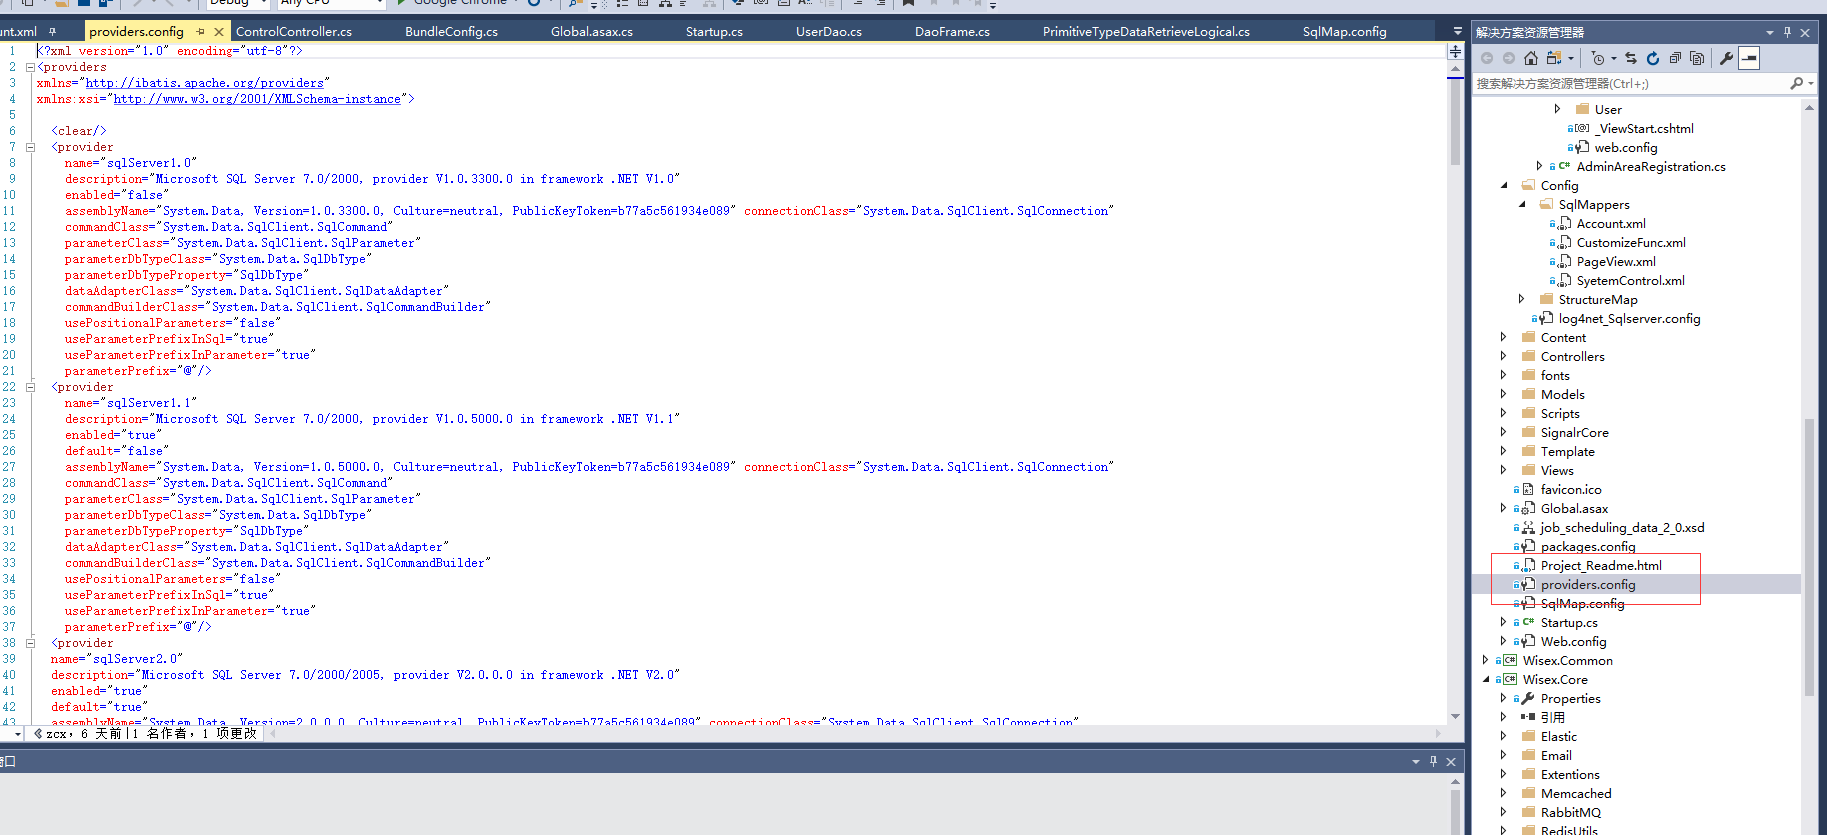Image resolution: width=1827 pixels, height=835 pixels.
Task: Toggle Show All Files in Solution Explorer
Action: [1697, 58]
